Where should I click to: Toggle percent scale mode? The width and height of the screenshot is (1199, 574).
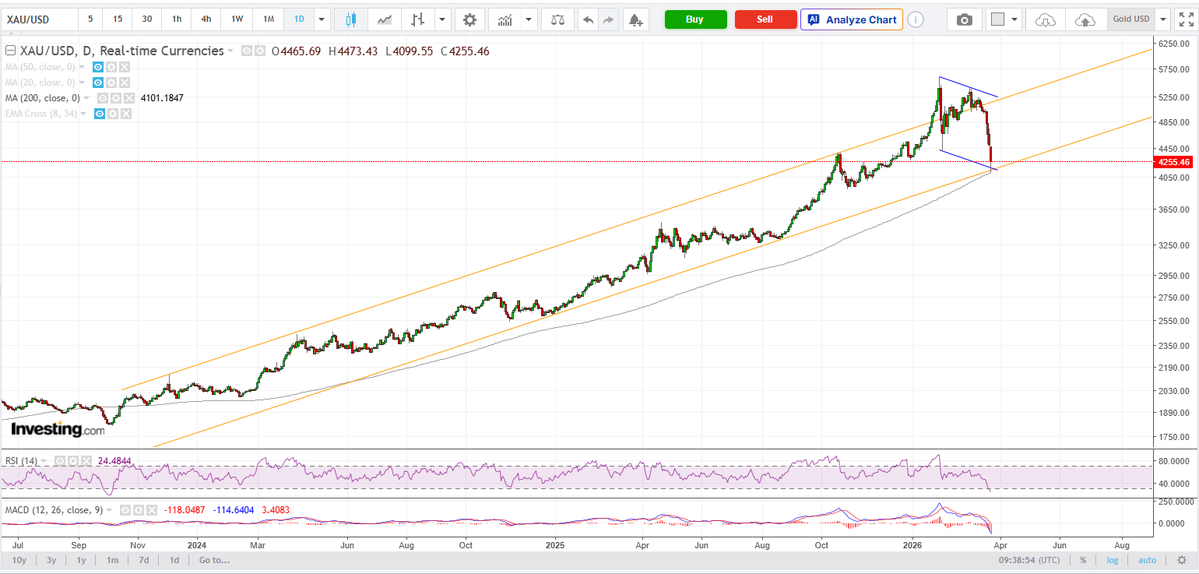pos(1083,560)
